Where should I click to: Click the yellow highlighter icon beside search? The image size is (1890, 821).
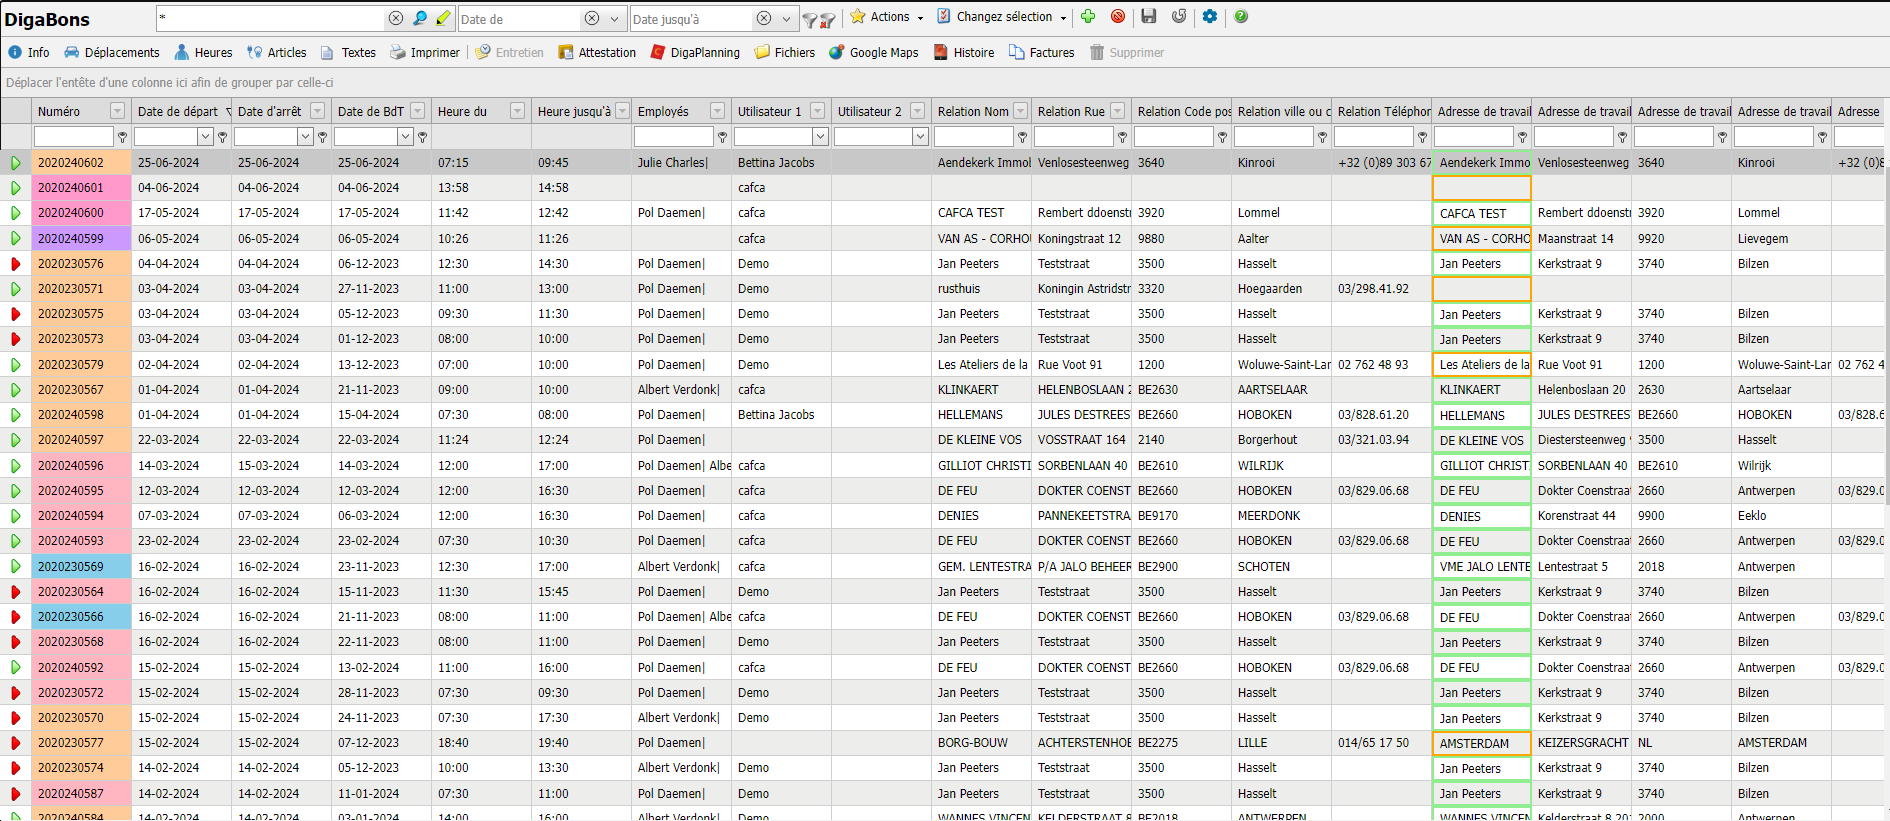coord(443,18)
